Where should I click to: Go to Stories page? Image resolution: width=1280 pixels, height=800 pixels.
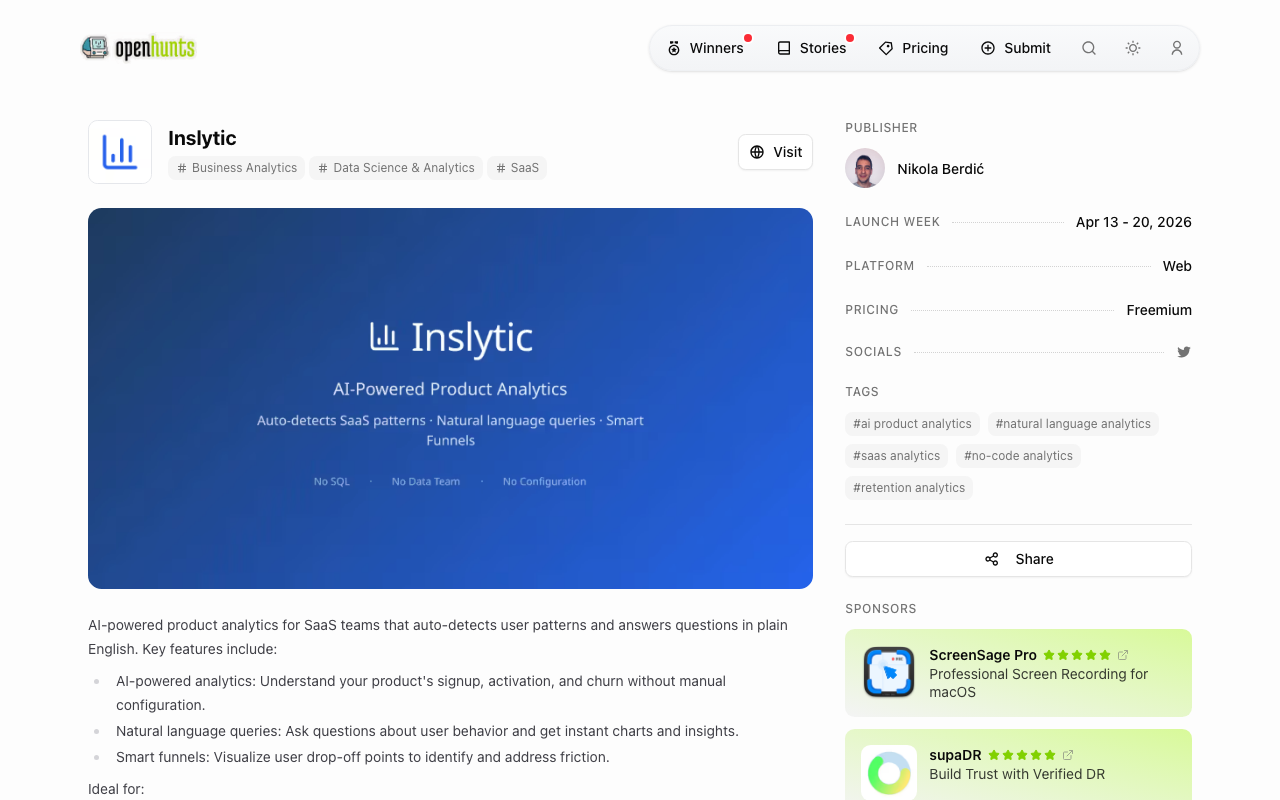[x=812, y=48]
